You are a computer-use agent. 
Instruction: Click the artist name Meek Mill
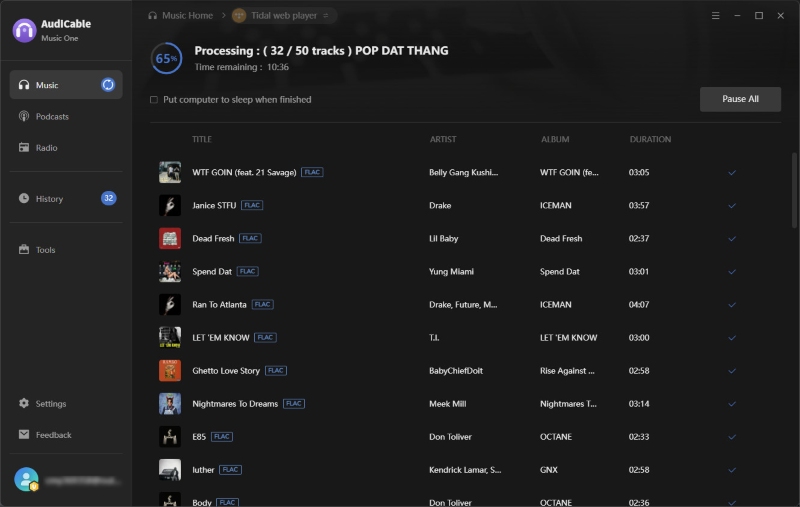tap(447, 403)
